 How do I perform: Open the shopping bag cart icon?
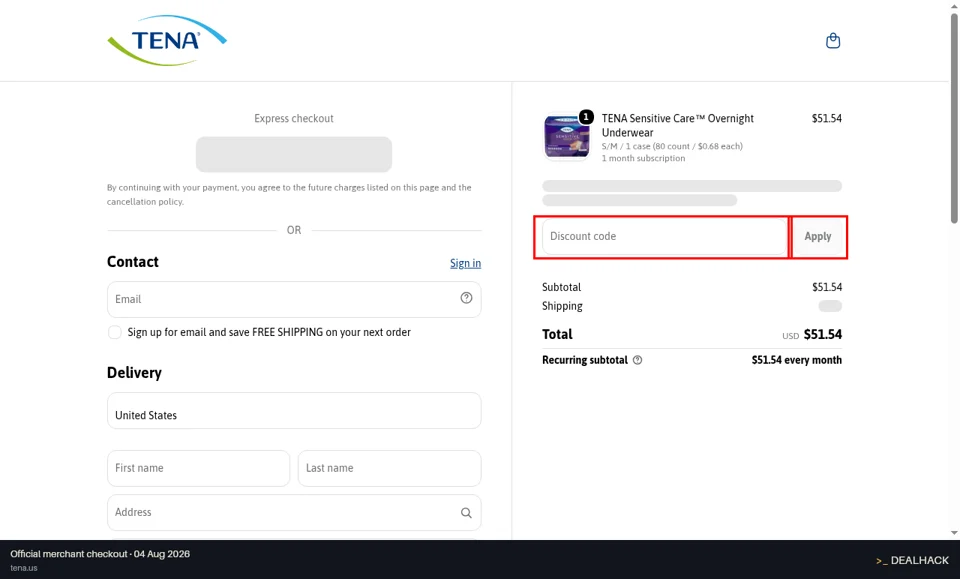click(833, 41)
